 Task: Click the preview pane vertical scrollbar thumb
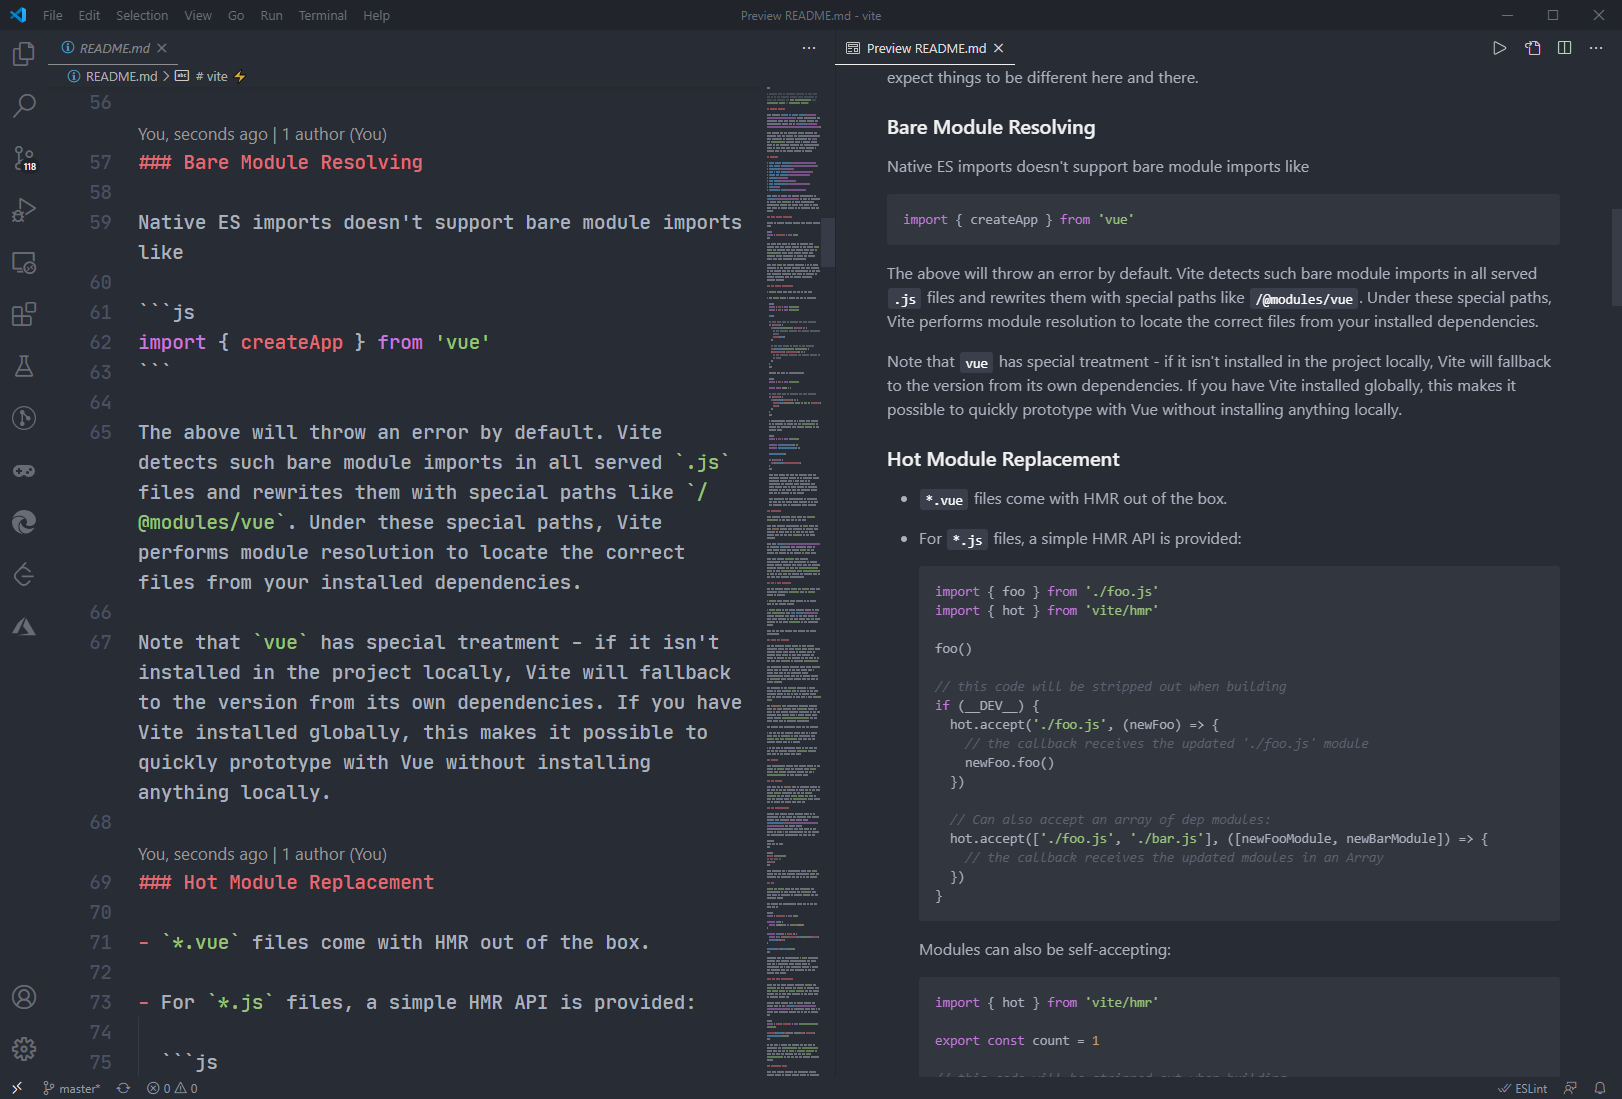[x=1616, y=257]
